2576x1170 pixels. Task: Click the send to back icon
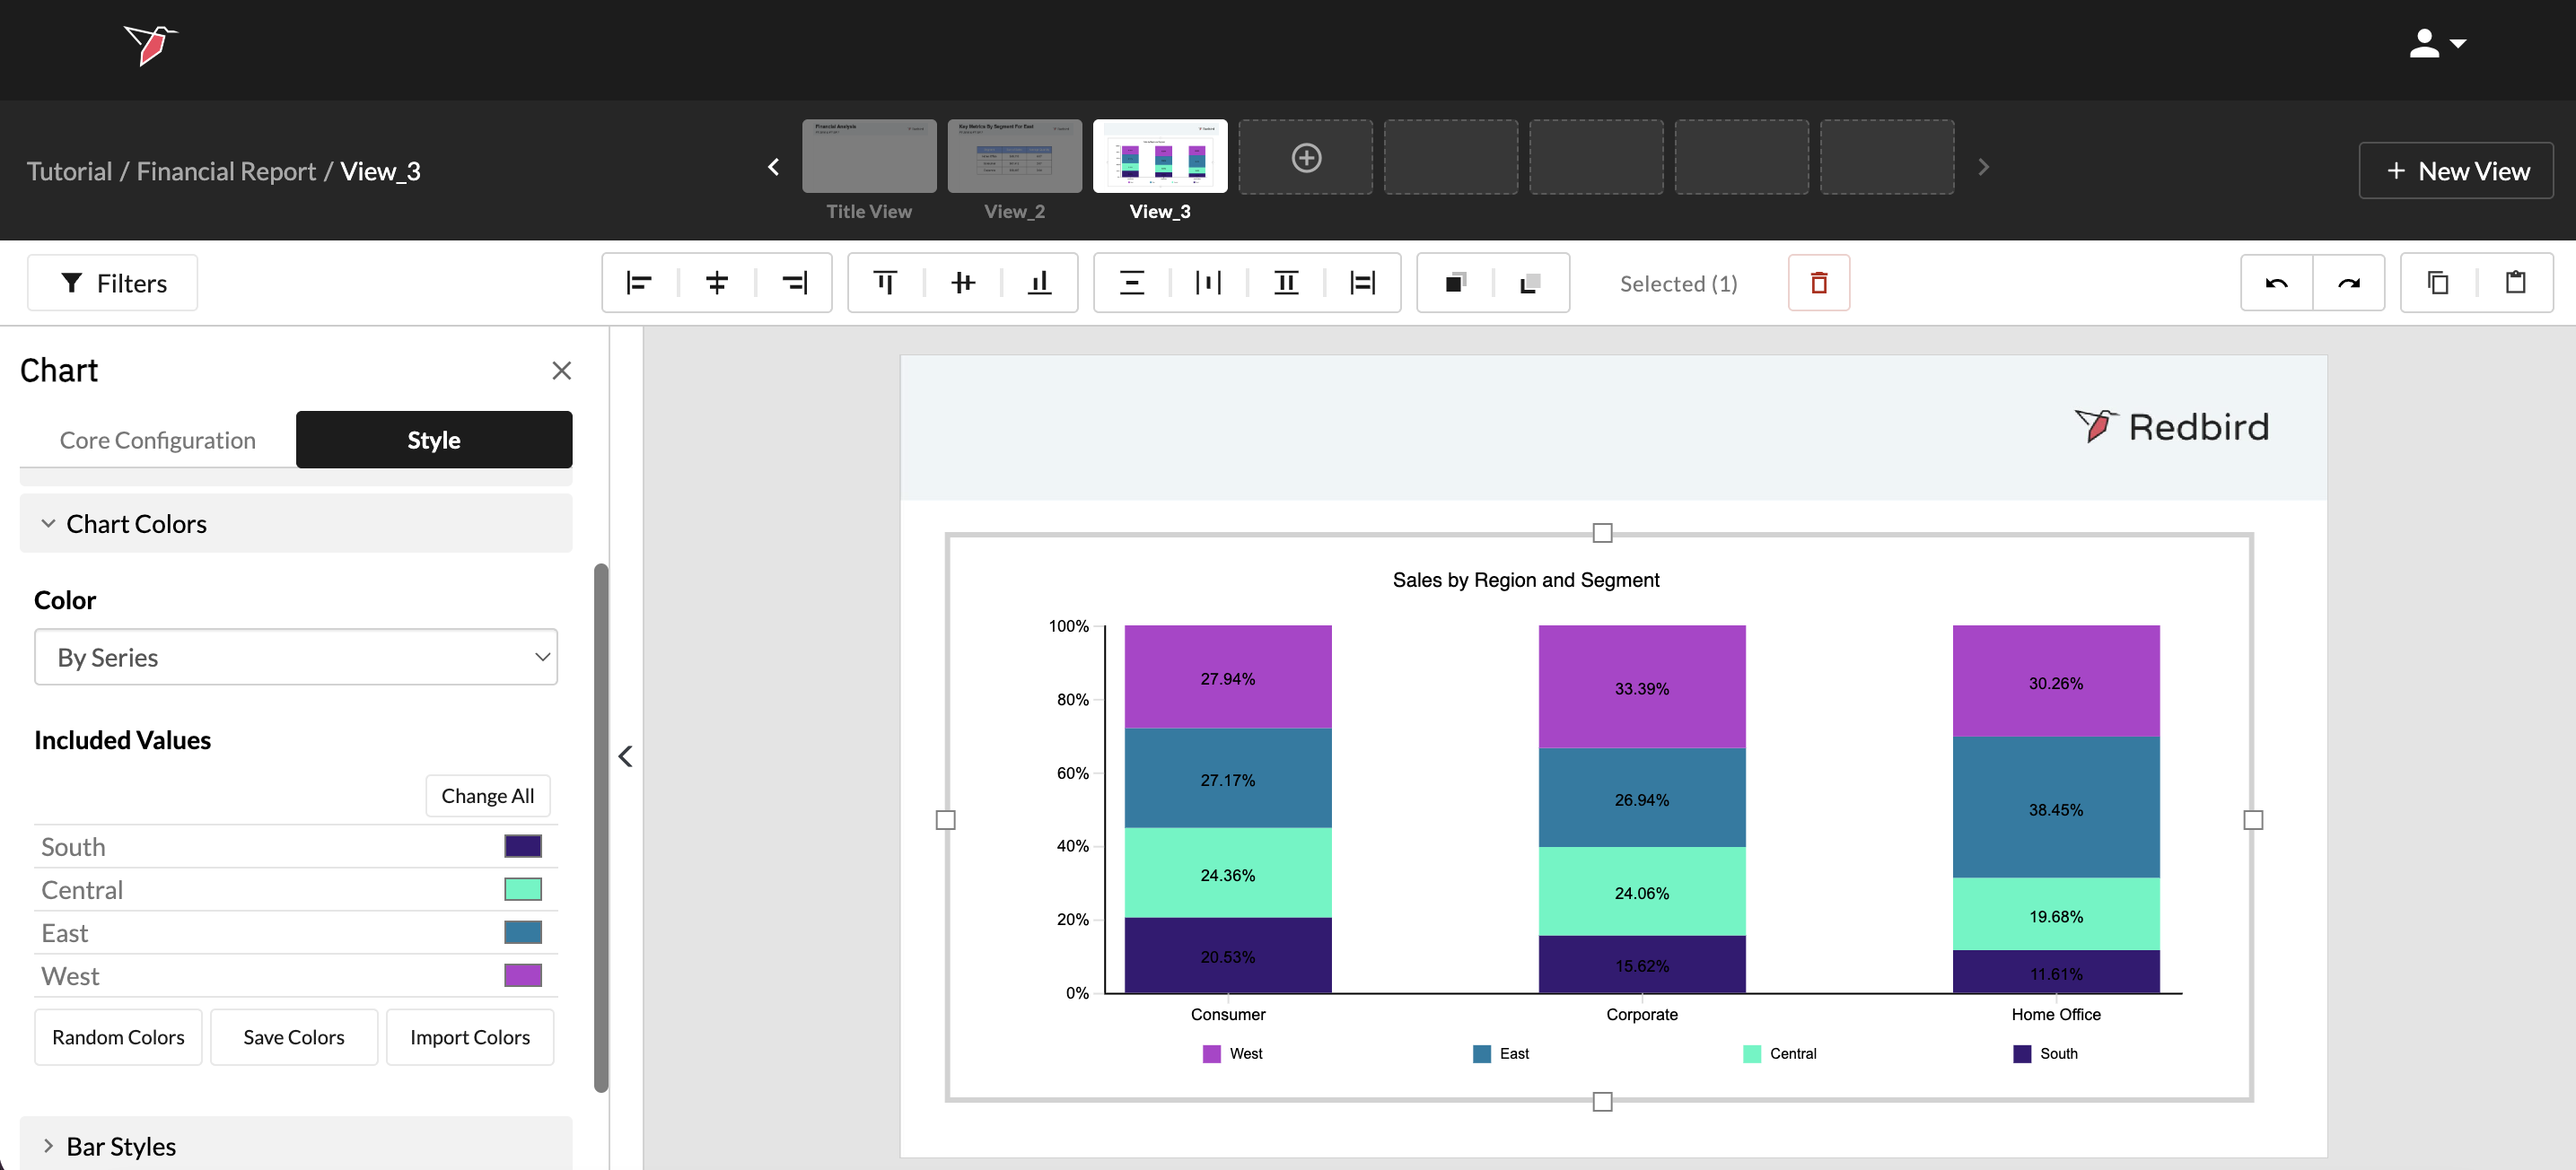point(1530,283)
